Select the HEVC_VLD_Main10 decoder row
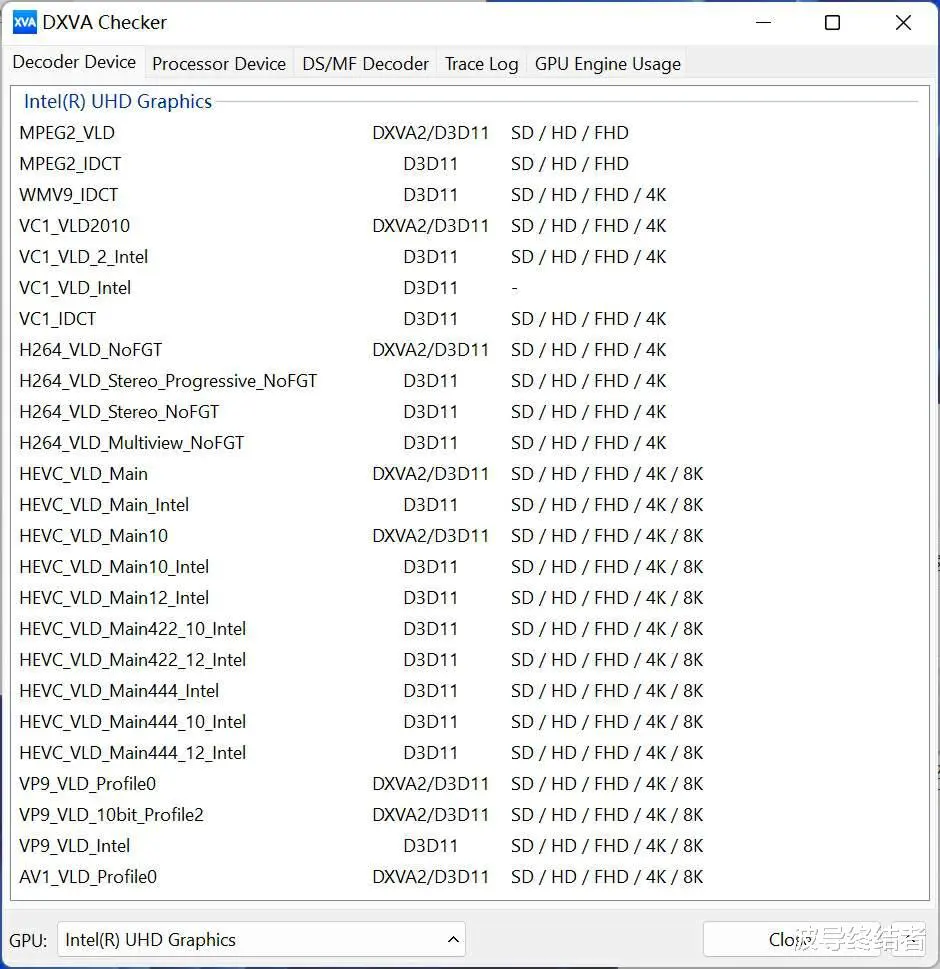This screenshot has width=940, height=969. (93, 536)
